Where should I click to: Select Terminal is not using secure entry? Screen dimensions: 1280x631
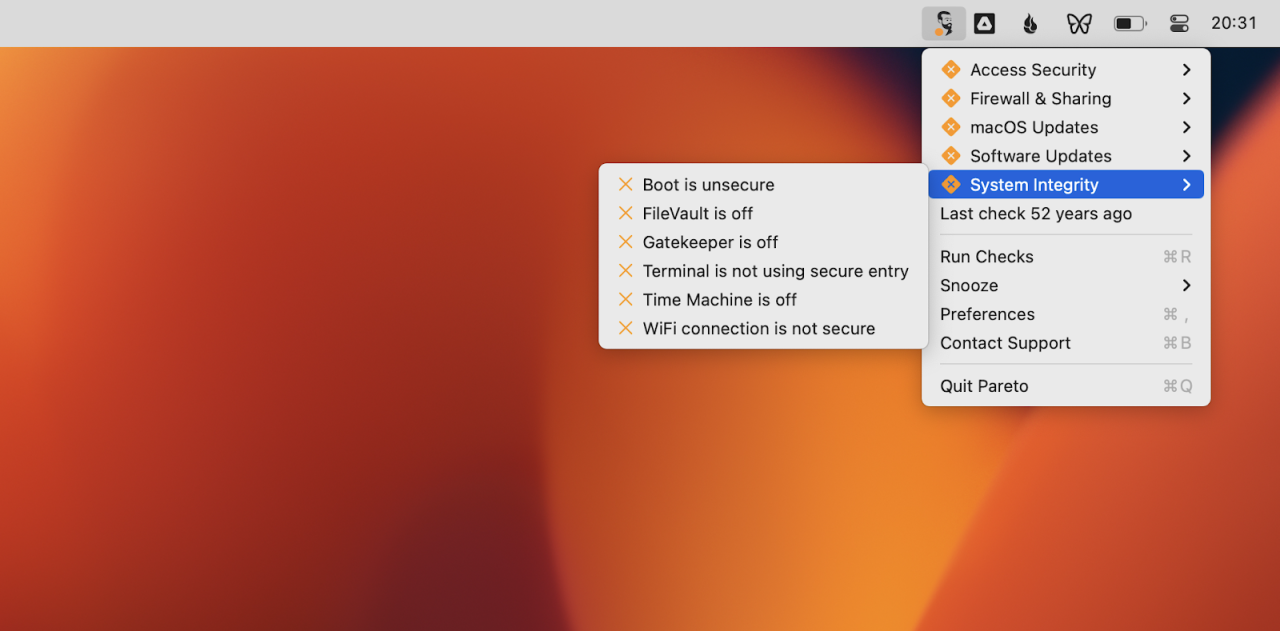pos(763,271)
